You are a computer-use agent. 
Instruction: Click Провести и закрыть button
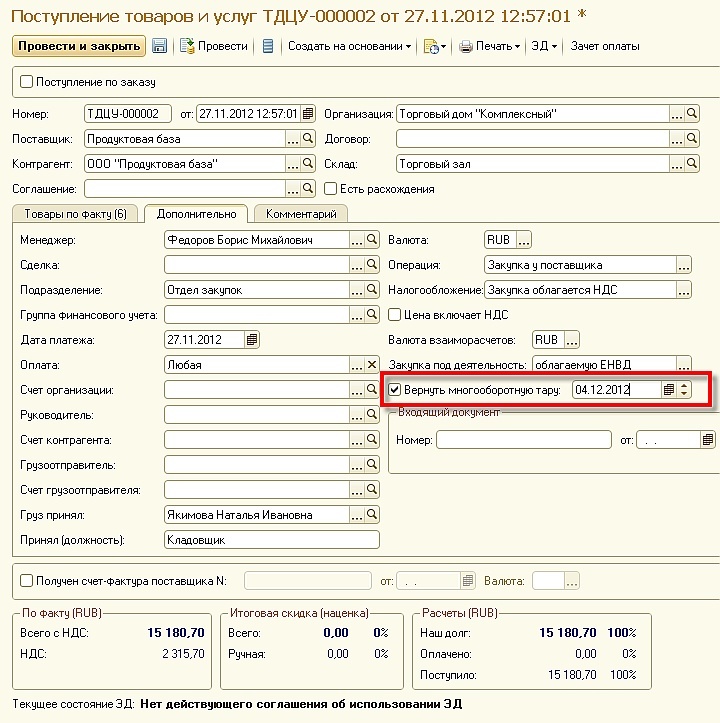click(79, 46)
